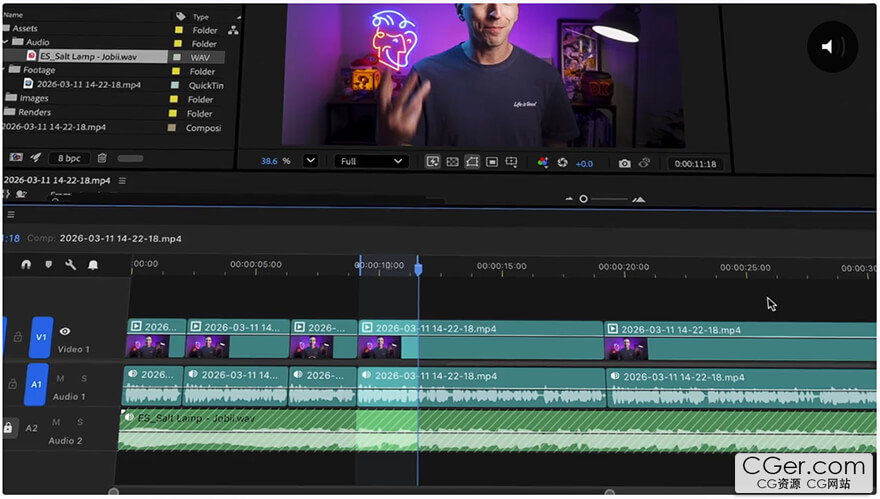The image size is (880, 499).
Task: Click the marker shield icon in timeline
Action: [48, 265]
